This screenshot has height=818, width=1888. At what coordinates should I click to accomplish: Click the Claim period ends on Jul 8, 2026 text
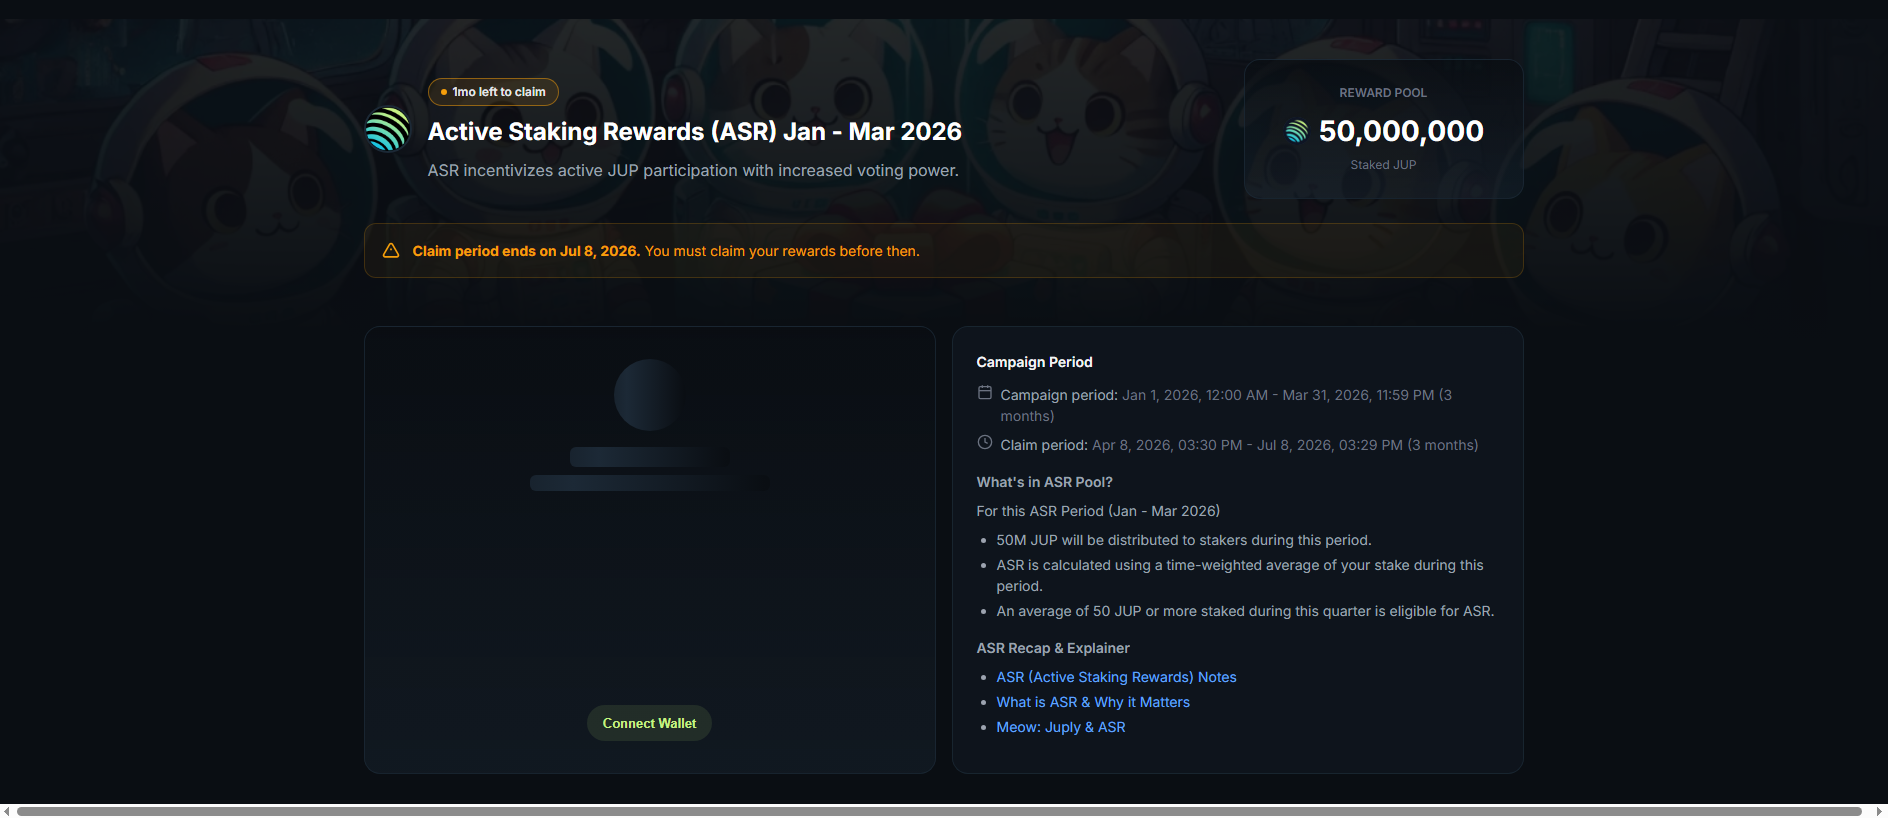(x=526, y=251)
